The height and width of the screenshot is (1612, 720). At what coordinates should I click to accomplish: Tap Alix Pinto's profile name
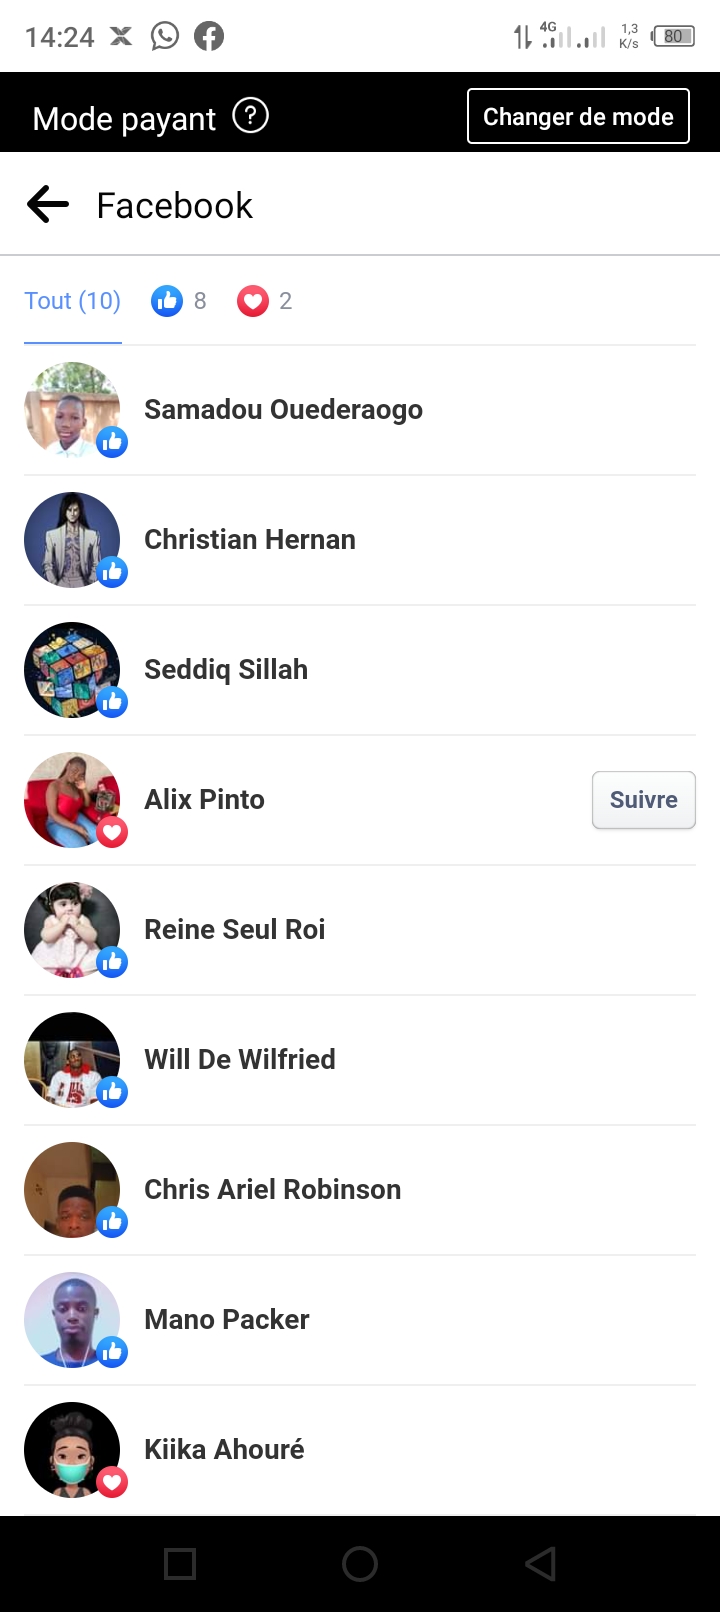(x=205, y=800)
